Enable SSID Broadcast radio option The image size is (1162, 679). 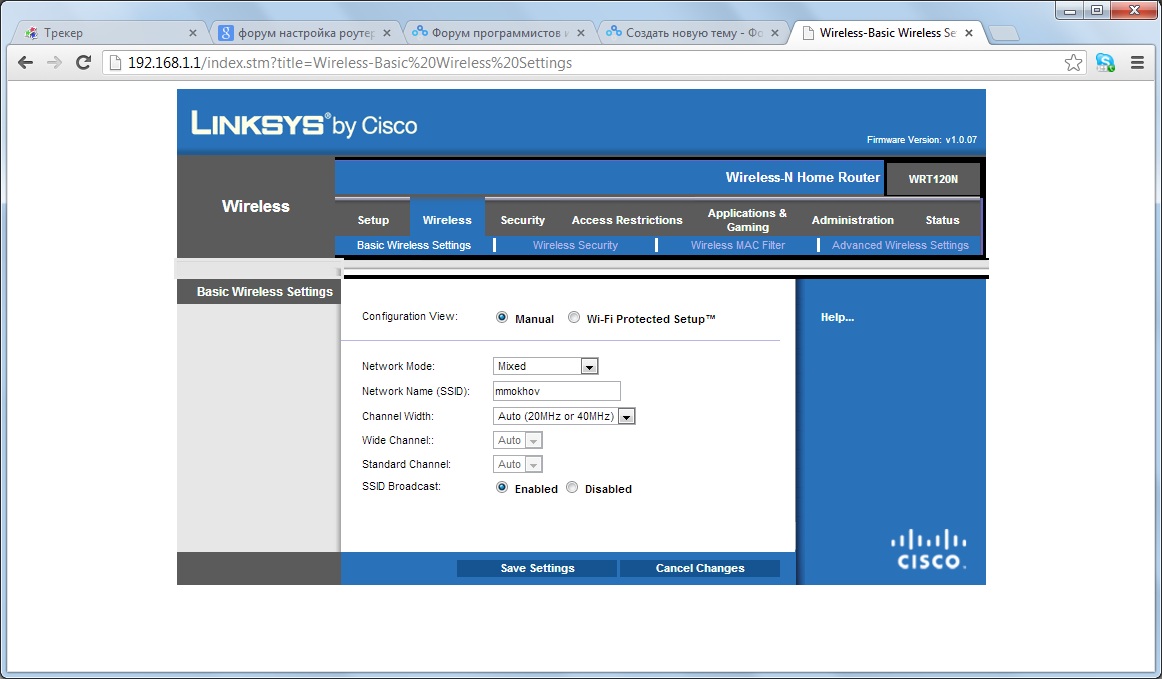pos(502,487)
